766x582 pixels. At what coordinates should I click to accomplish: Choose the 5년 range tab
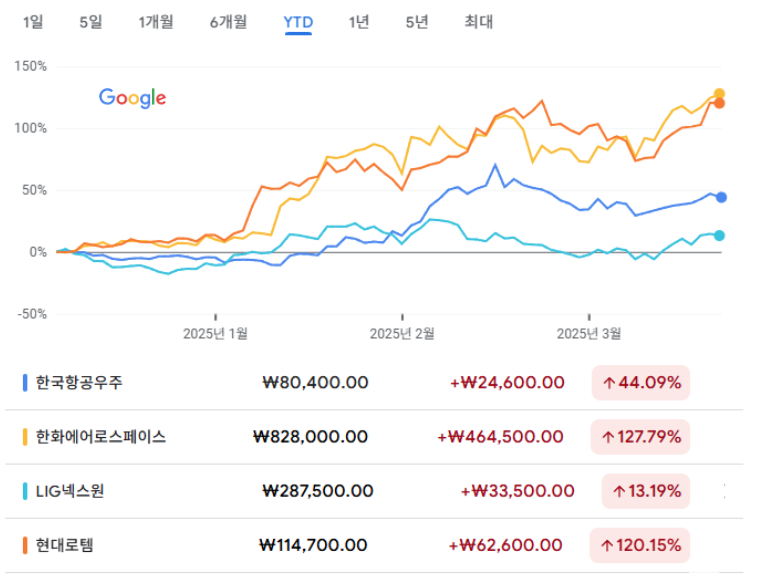[x=417, y=22]
